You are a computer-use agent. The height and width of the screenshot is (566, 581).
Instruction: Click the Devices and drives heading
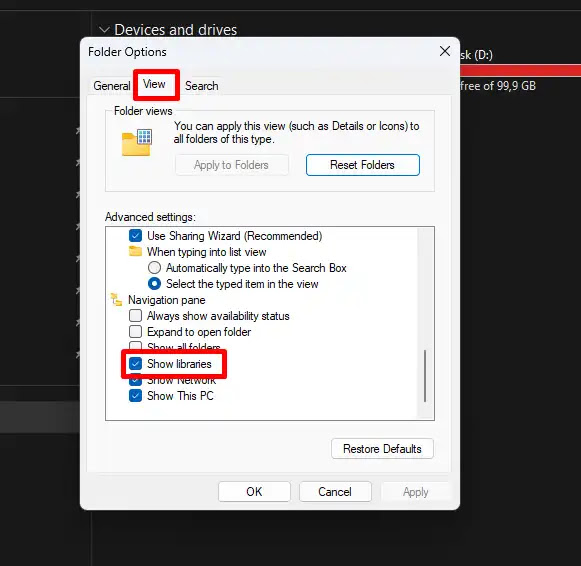pyautogui.click(x=176, y=30)
